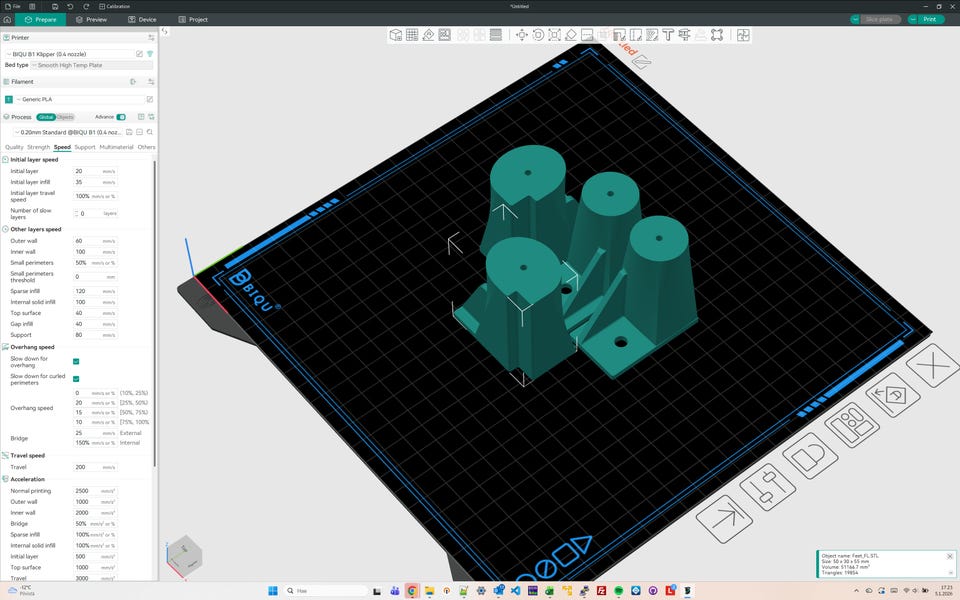This screenshot has height=600, width=960.
Task: Select the Measure tool
Action: [x=684, y=35]
